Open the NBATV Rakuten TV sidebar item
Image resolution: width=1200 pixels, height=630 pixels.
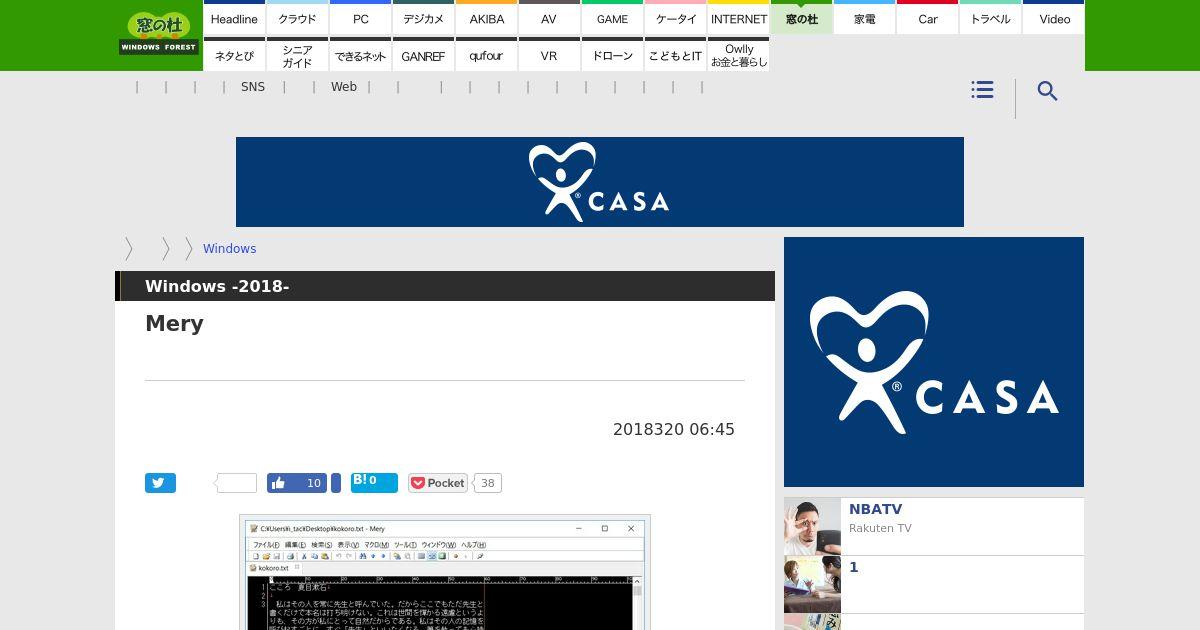pyautogui.click(x=934, y=526)
